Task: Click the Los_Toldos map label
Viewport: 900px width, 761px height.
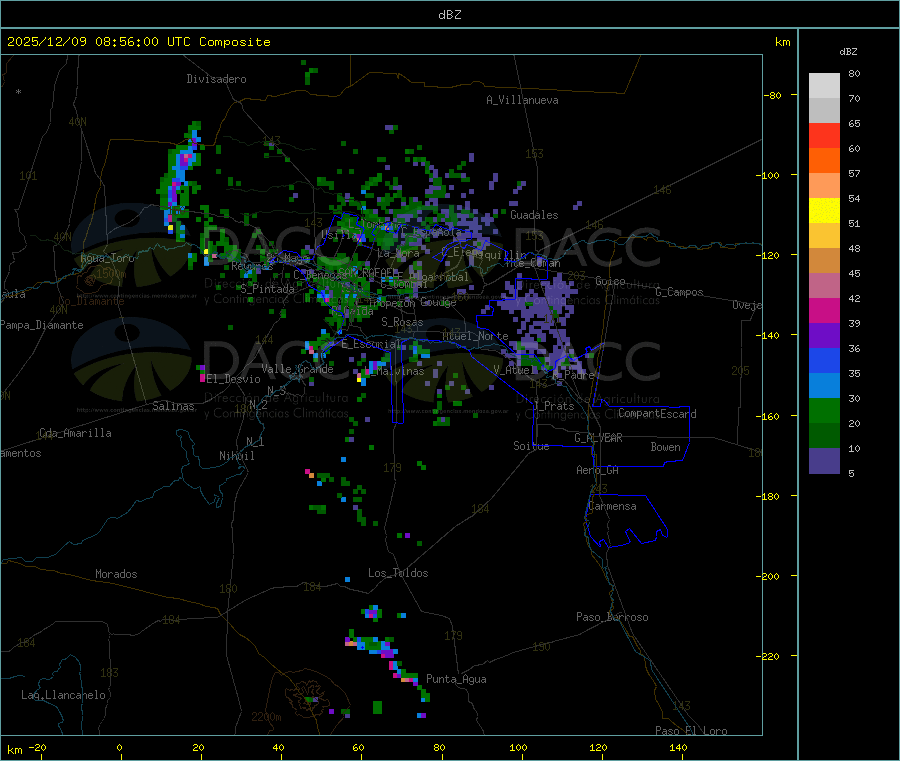Action: [x=398, y=573]
